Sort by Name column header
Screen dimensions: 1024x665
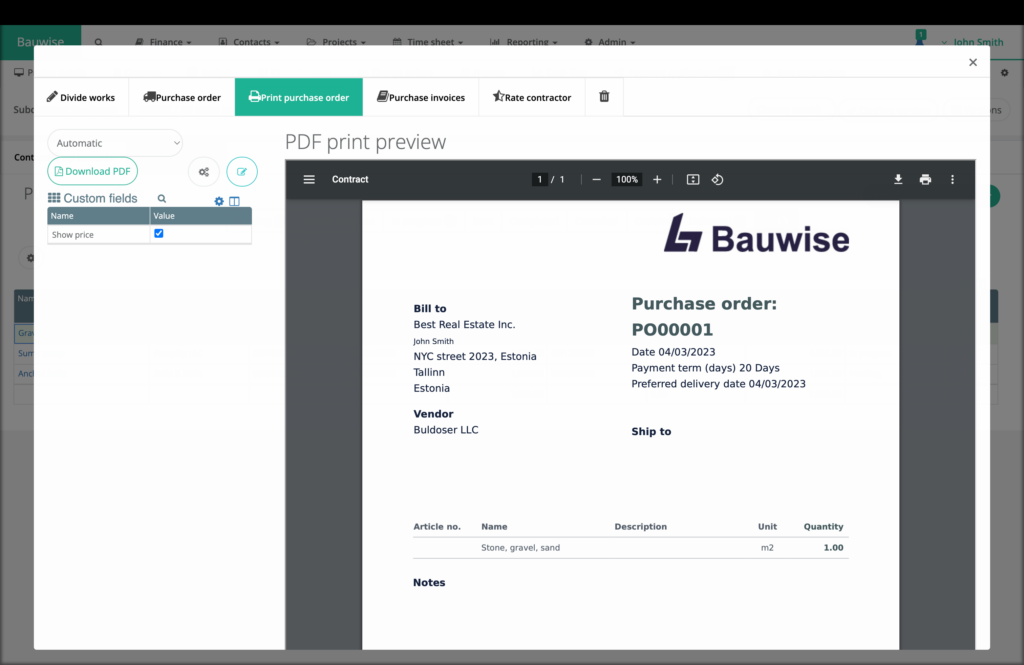point(99,216)
